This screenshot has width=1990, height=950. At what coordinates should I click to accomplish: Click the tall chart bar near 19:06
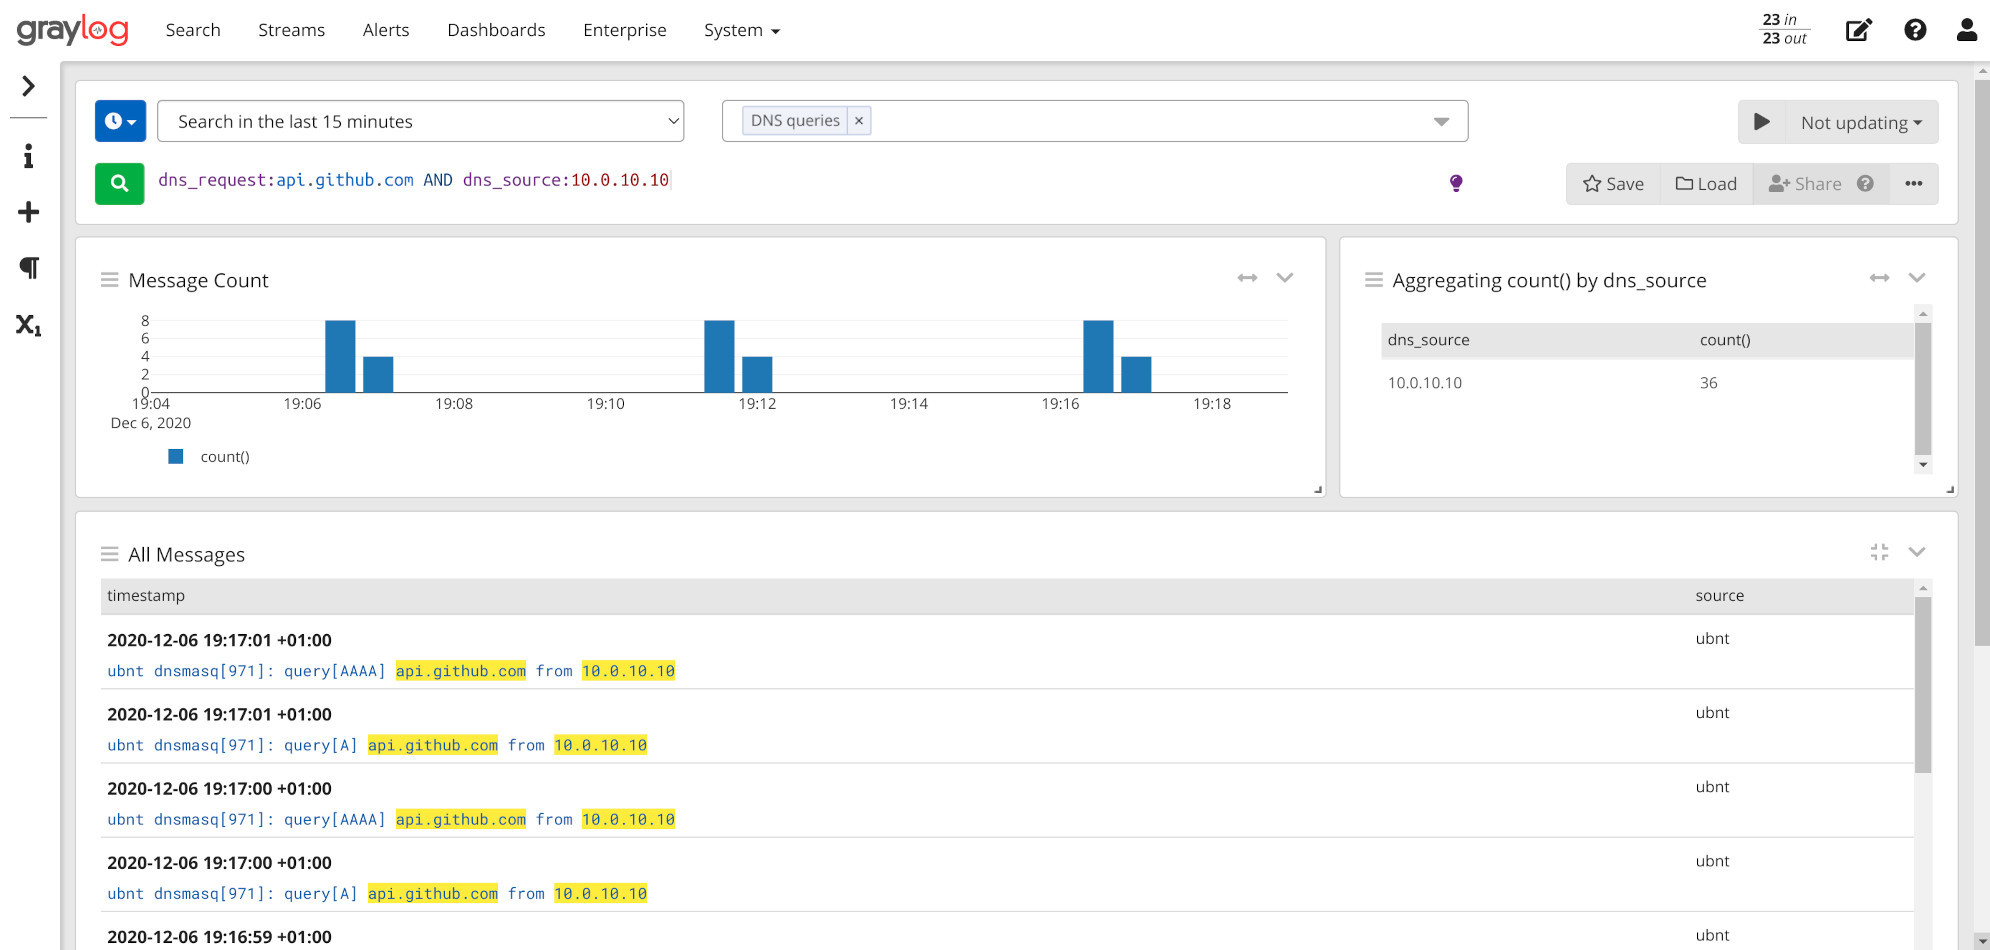tap(340, 357)
